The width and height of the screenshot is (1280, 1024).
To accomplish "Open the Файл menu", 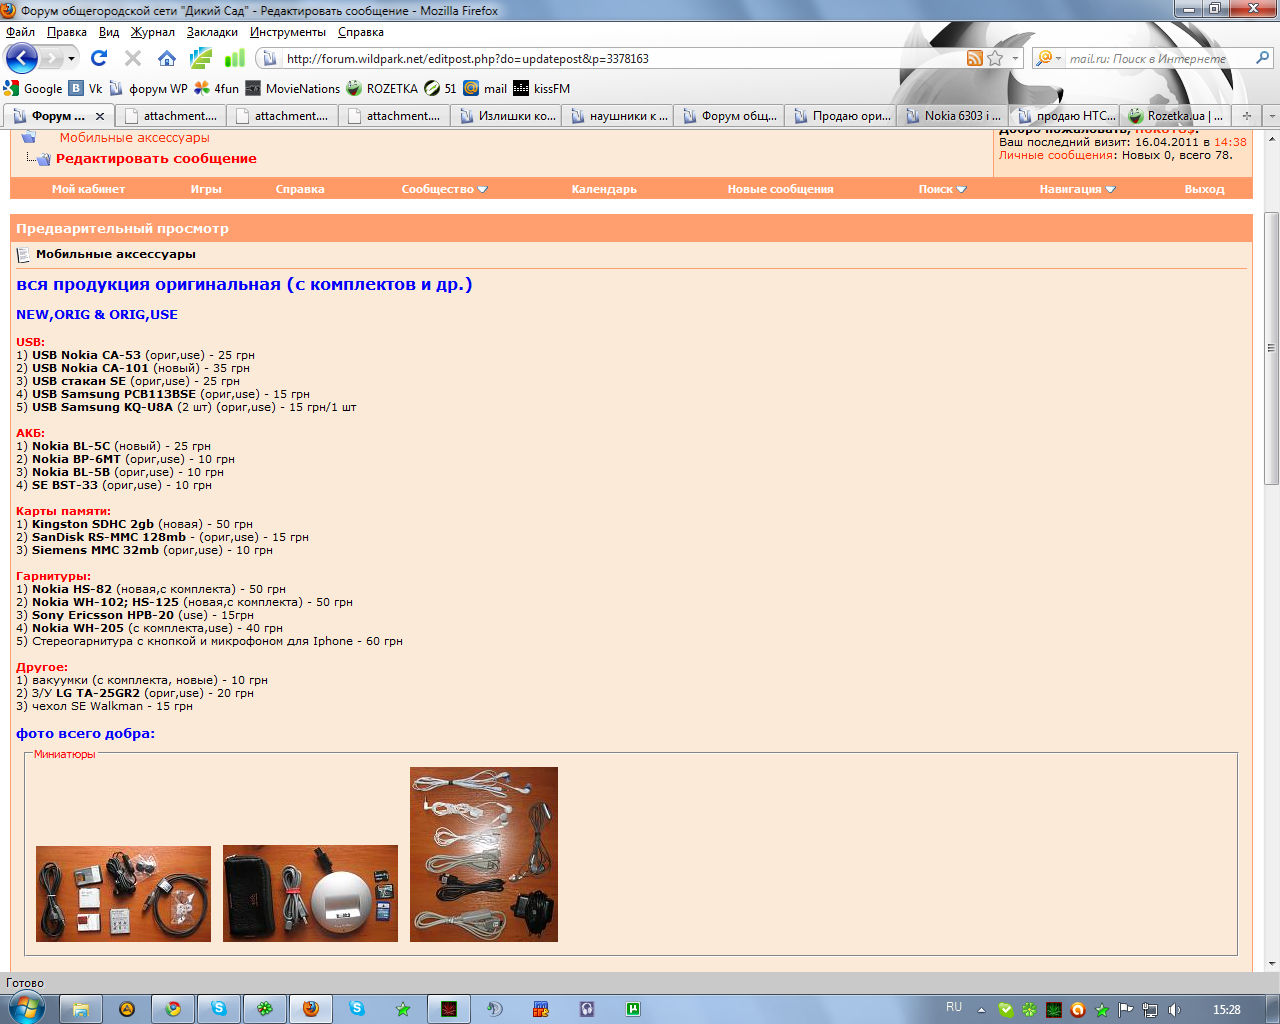I will click(20, 32).
